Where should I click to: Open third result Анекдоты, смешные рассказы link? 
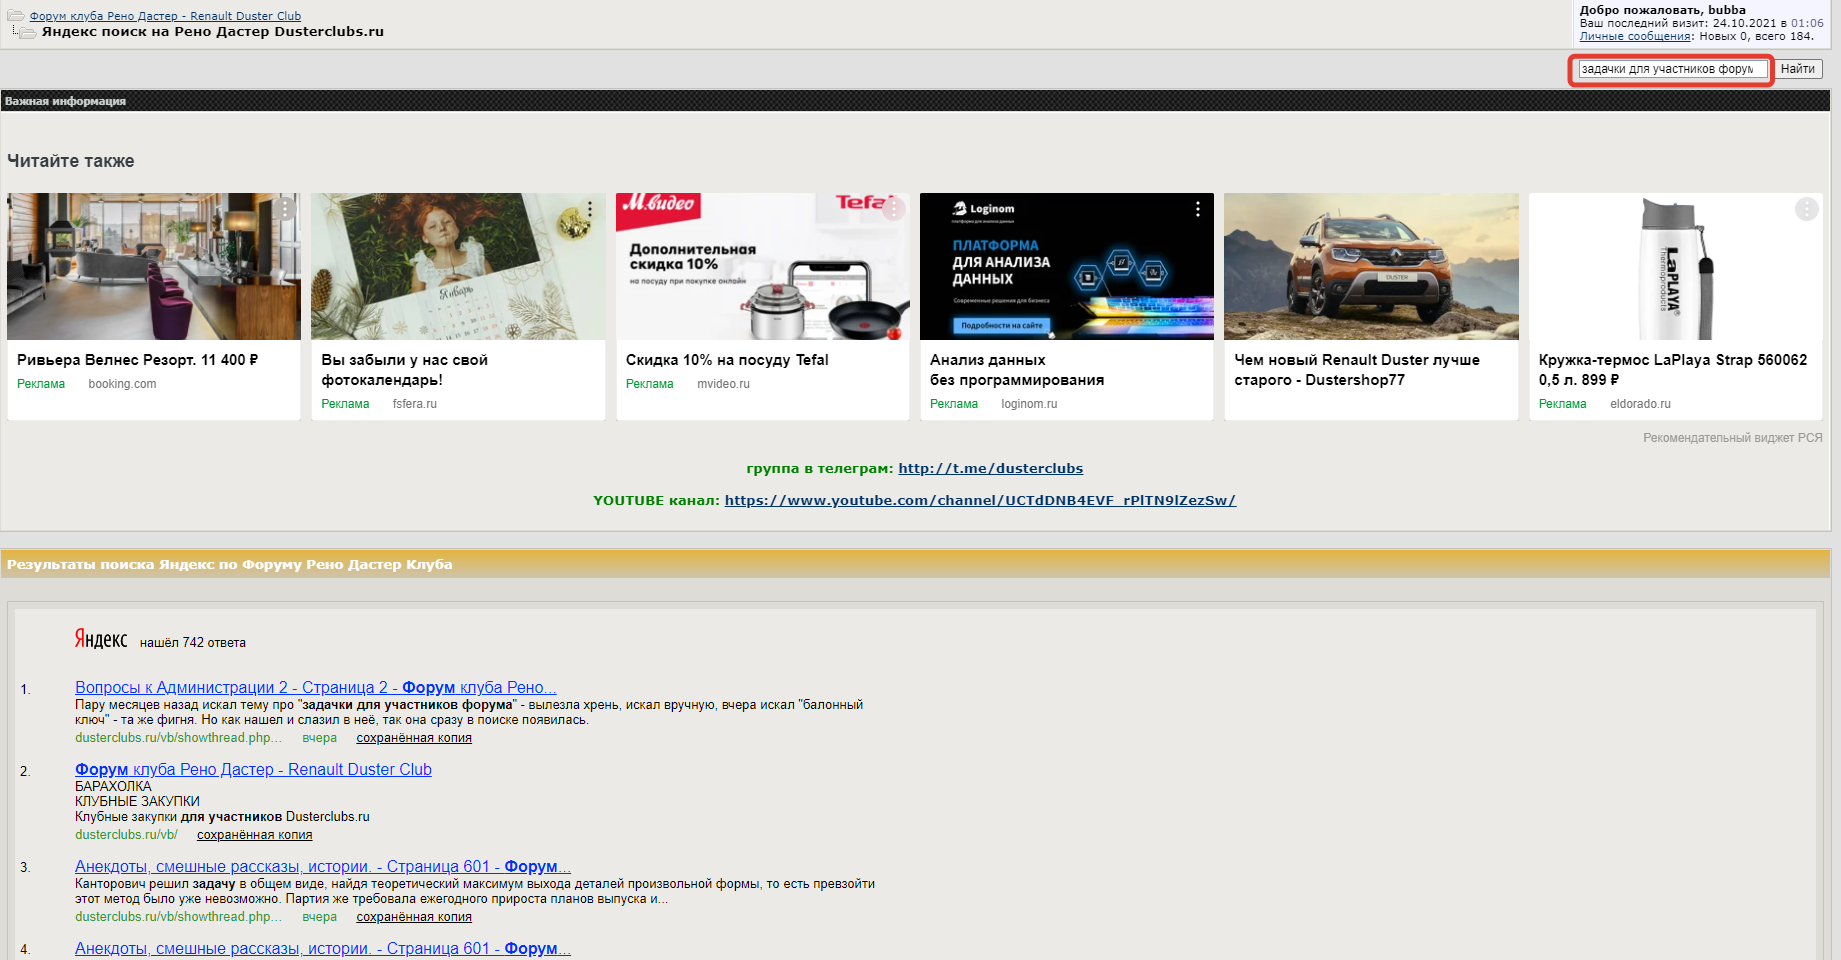(323, 866)
